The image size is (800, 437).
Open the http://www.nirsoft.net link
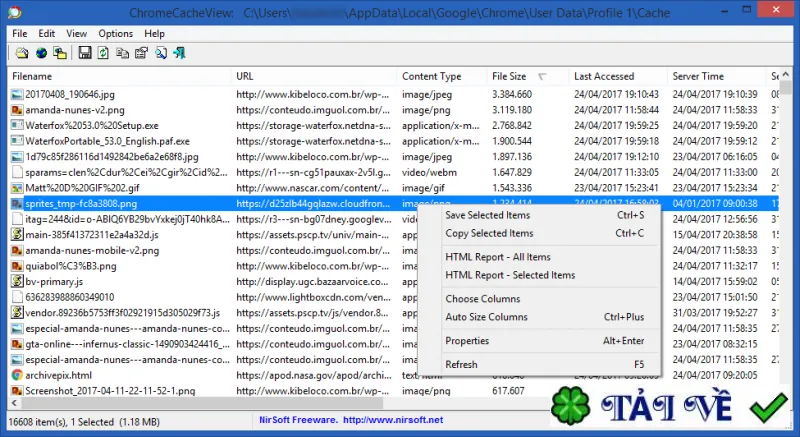coord(393,420)
